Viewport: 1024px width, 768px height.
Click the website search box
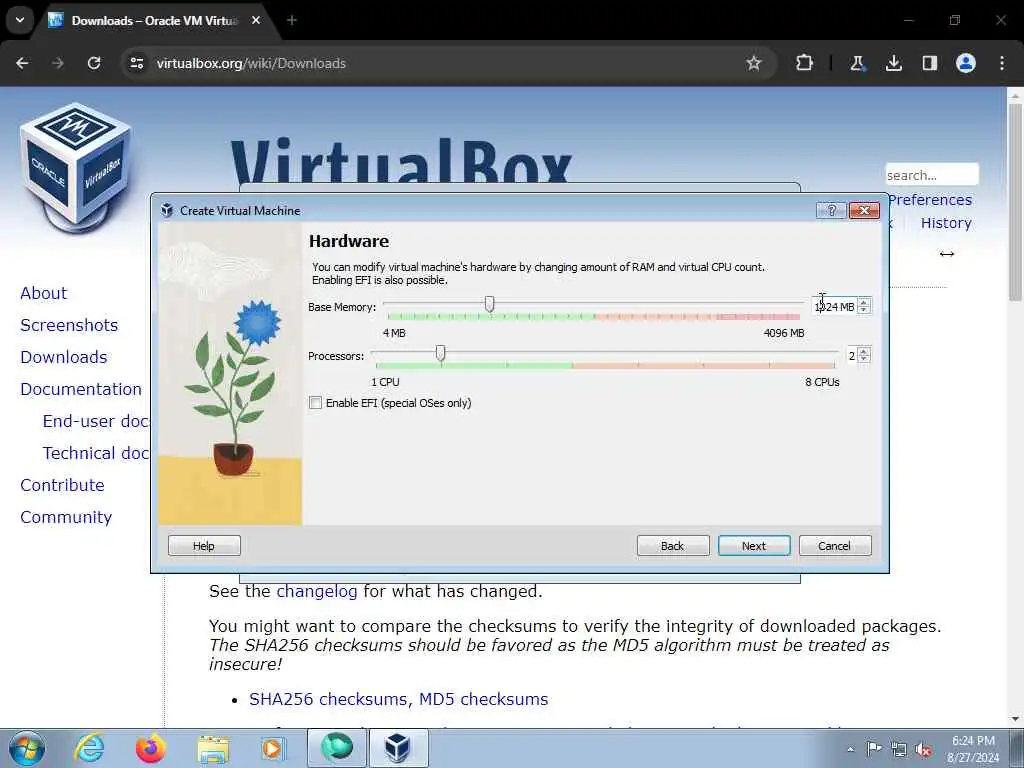pyautogui.click(x=932, y=175)
